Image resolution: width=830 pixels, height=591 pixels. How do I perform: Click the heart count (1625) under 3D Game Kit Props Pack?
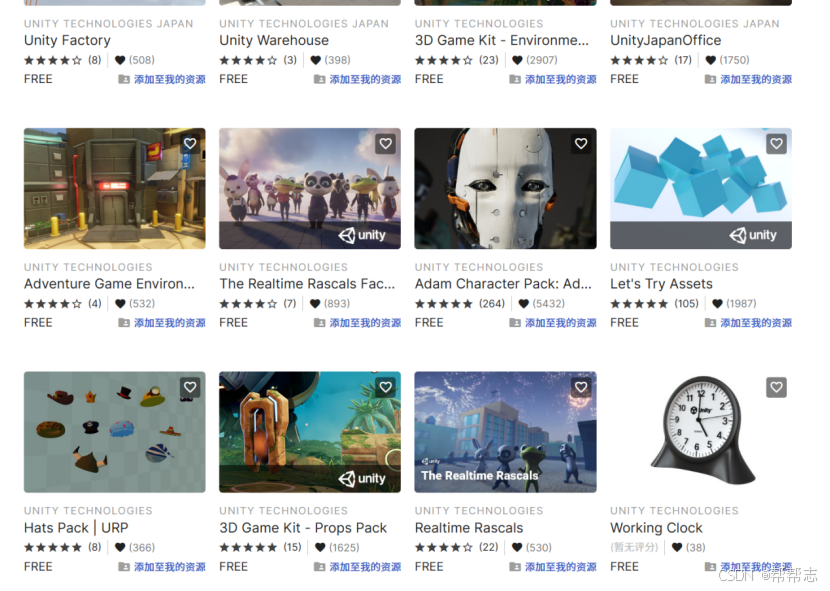coord(337,548)
